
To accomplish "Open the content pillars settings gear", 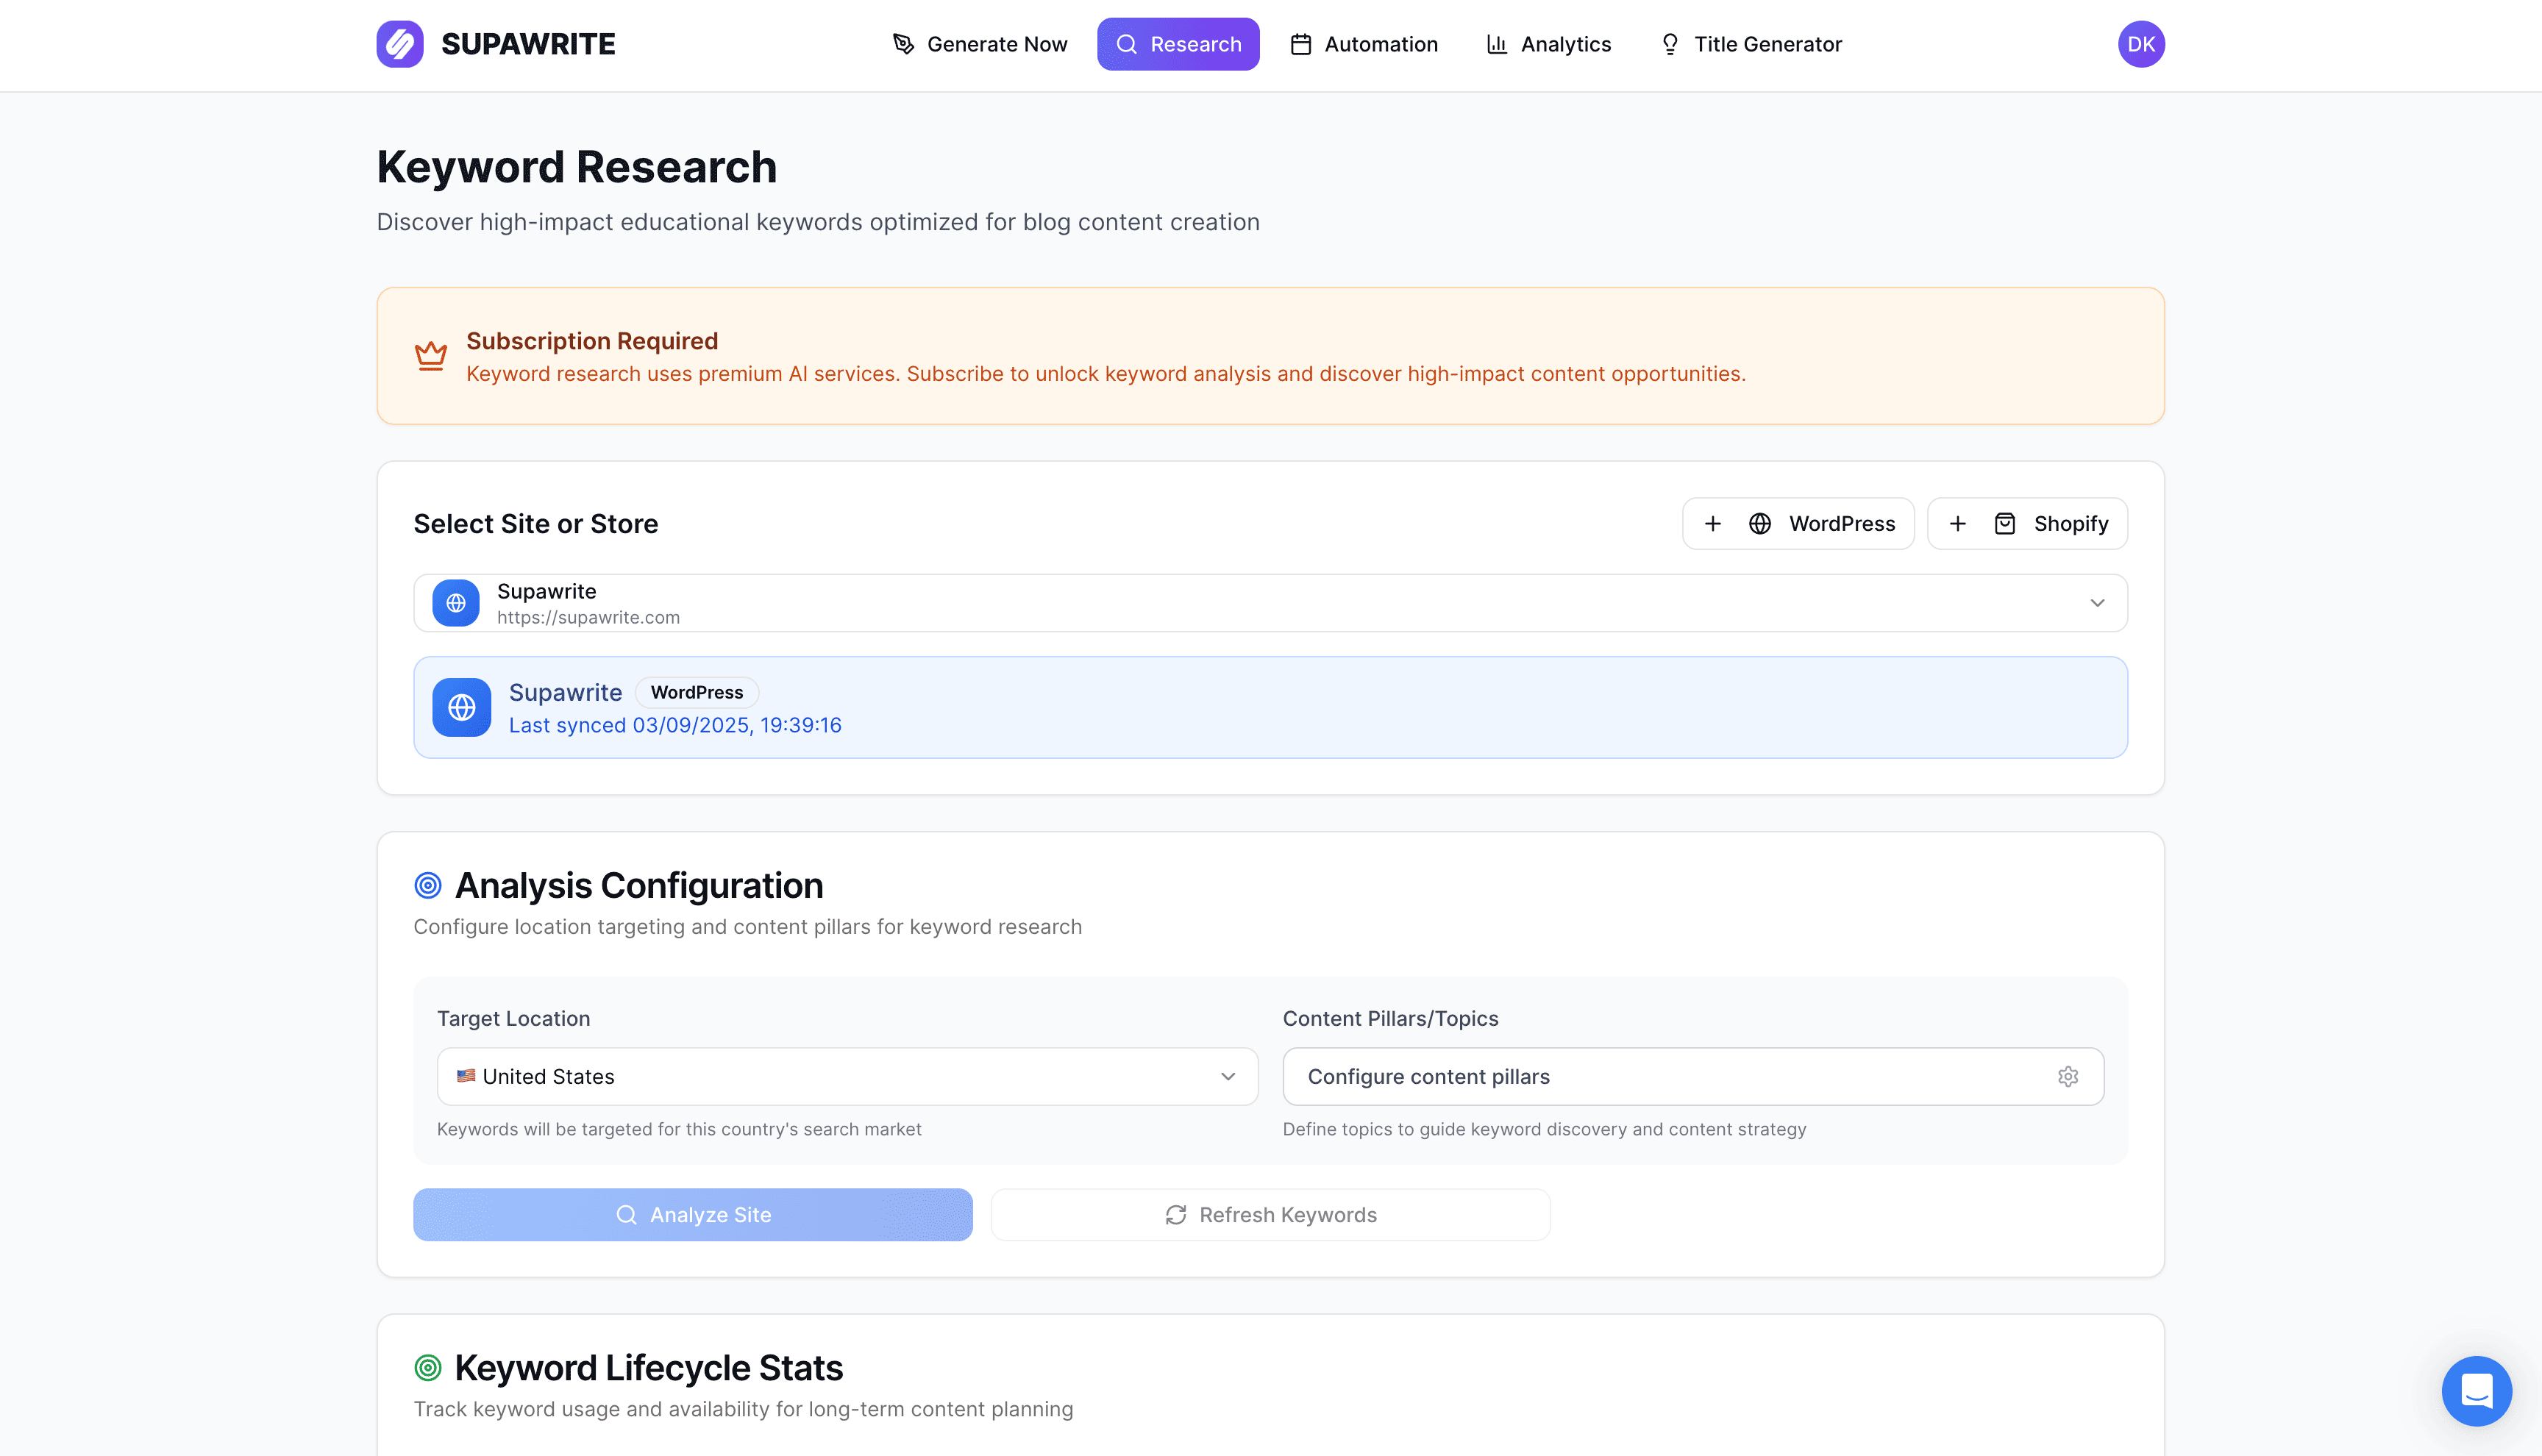I will click(x=2068, y=1076).
